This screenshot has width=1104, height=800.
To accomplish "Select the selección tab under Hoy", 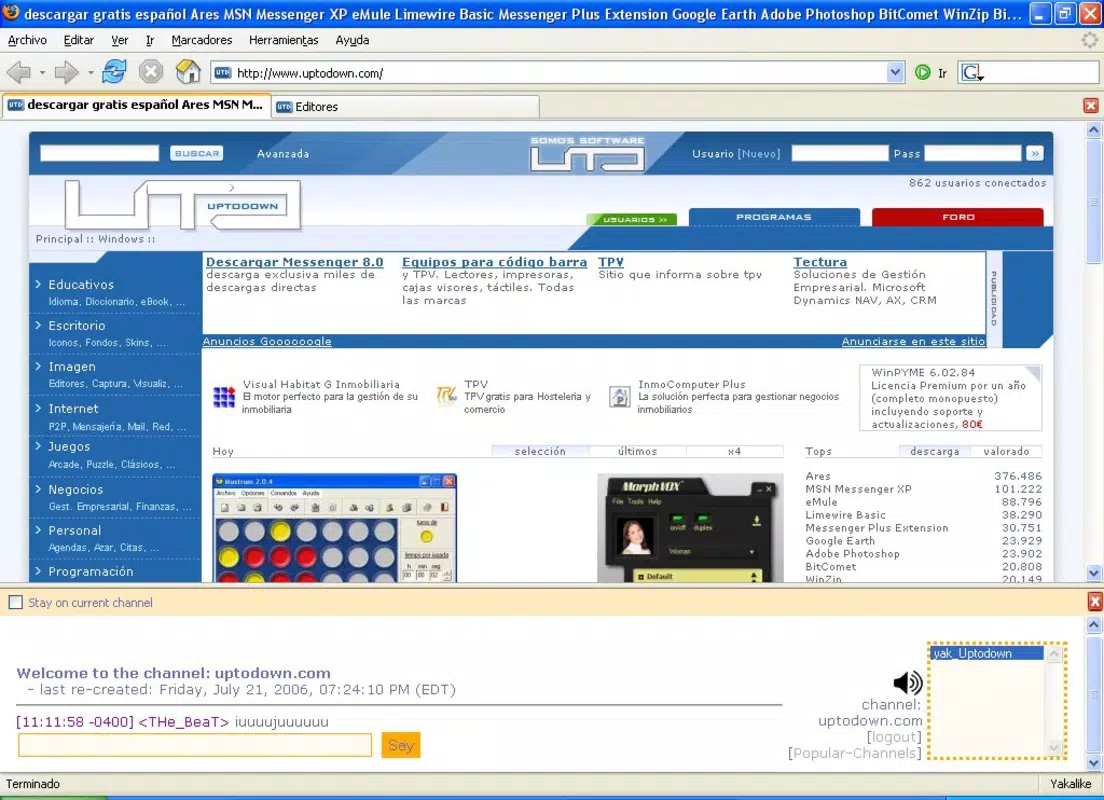I will coord(540,451).
